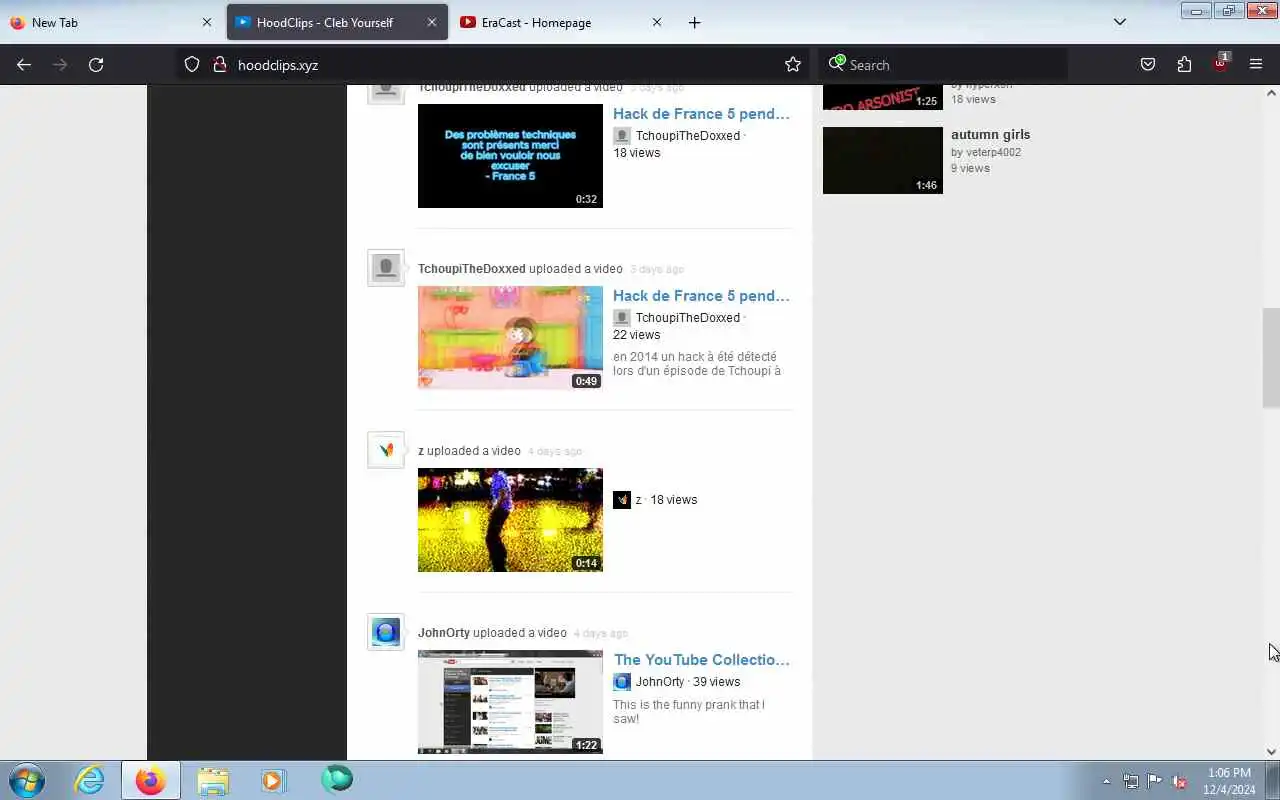Click JohnOrty channel name beside 39 views
This screenshot has width=1280, height=800.
[660, 682]
